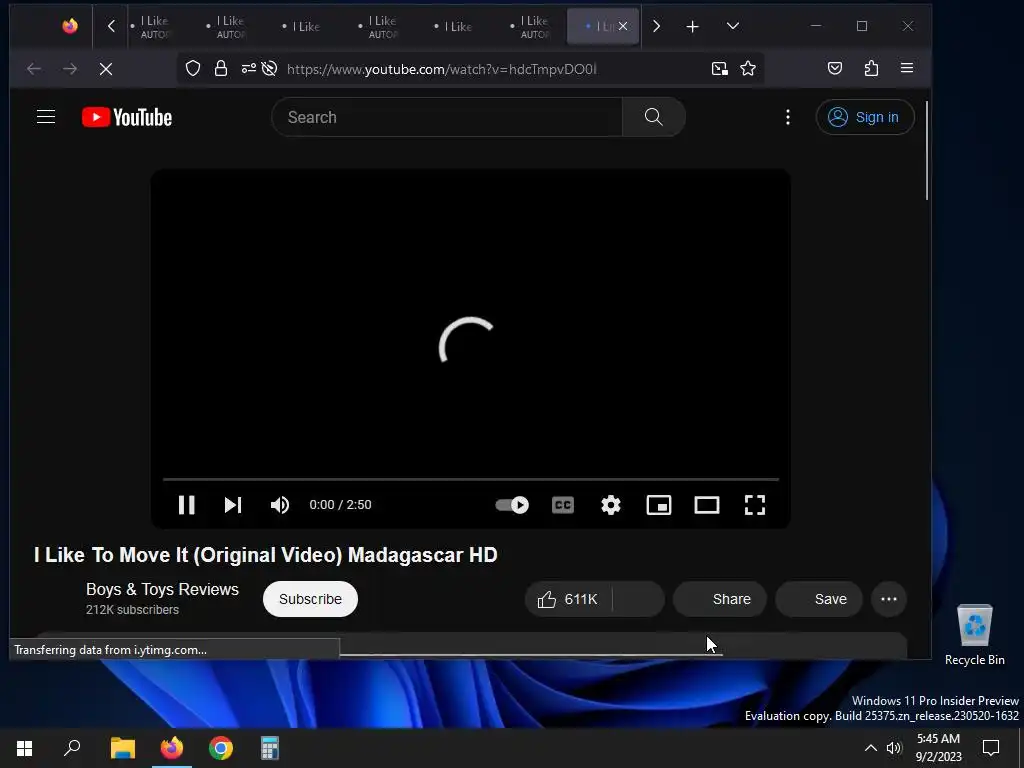This screenshot has height=768, width=1024.
Task: Click the video title text
Action: point(266,555)
